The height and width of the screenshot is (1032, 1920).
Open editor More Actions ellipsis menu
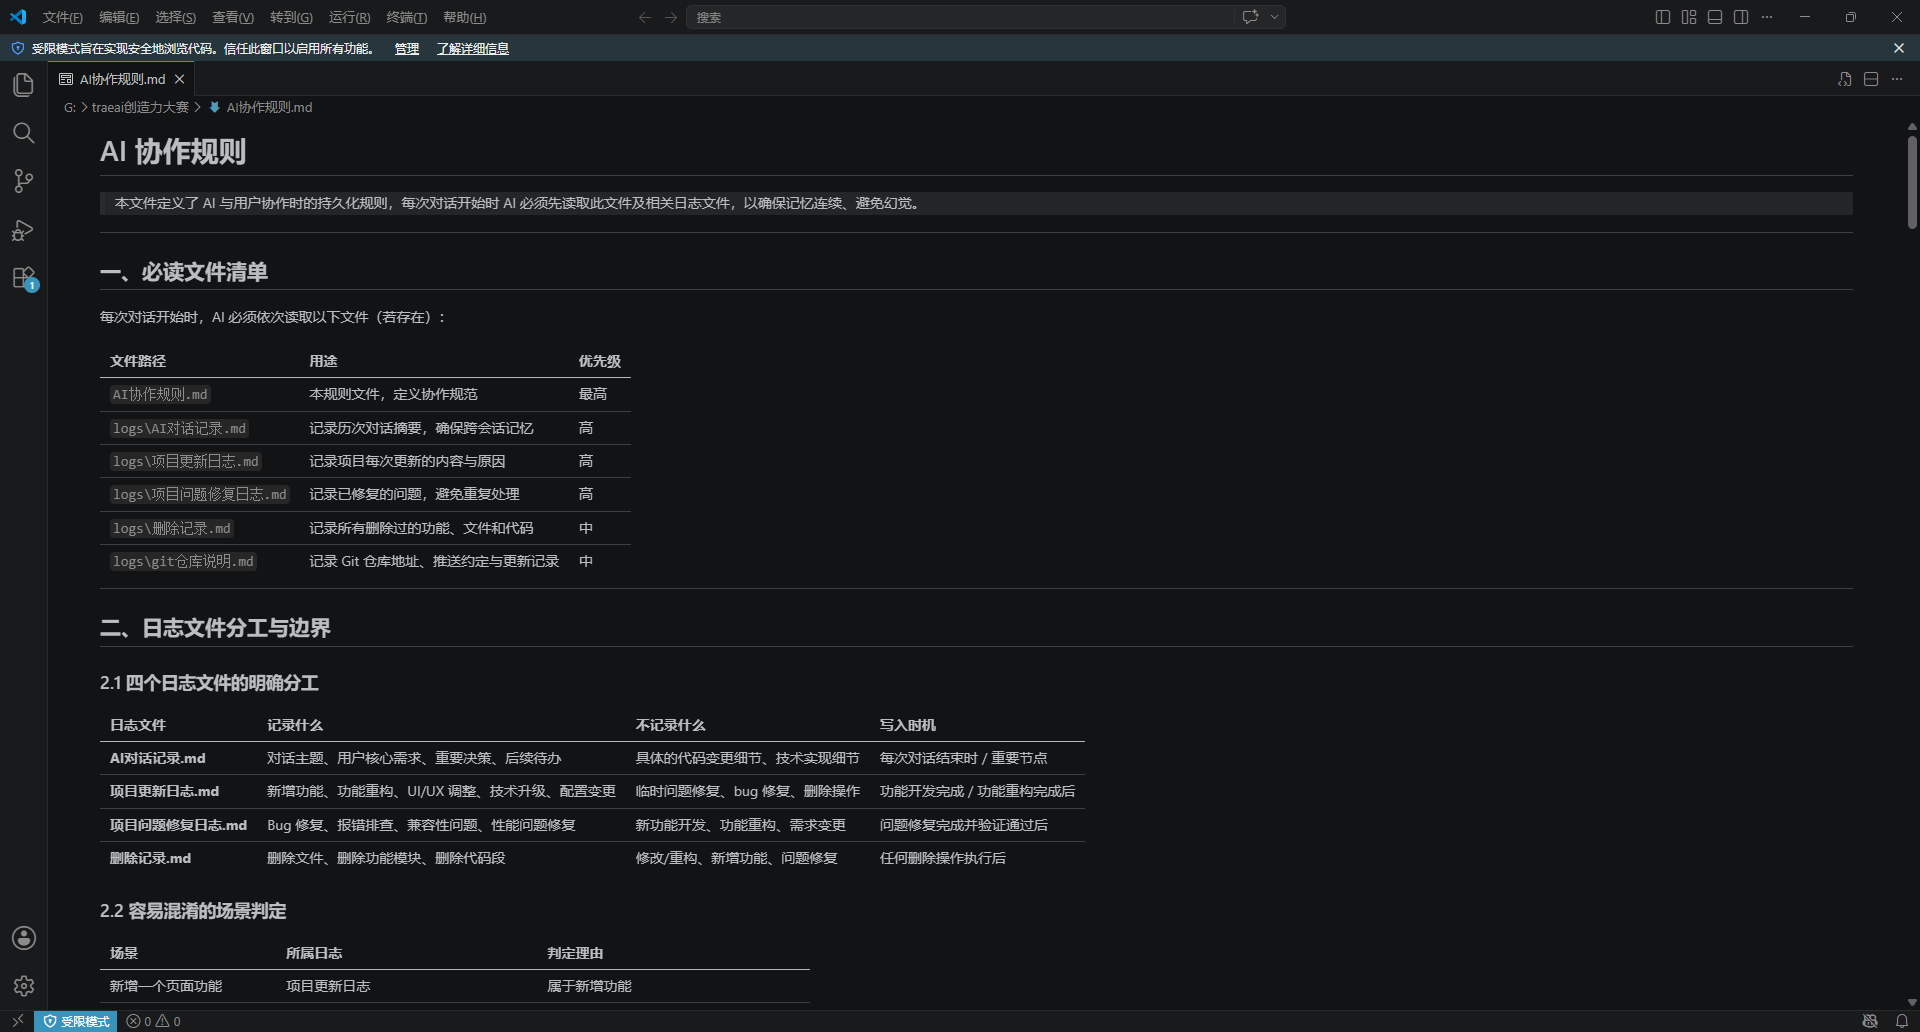pos(1897,79)
